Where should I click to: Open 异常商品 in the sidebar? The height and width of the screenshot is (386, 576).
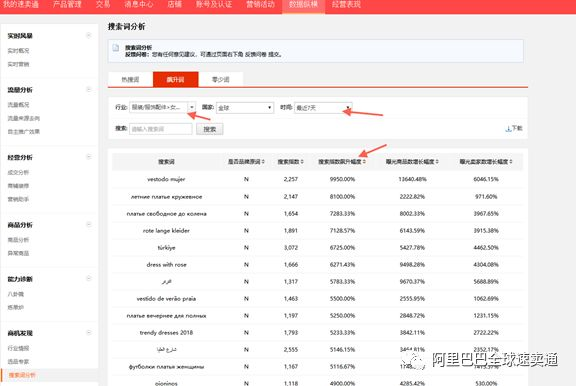pos(18,253)
